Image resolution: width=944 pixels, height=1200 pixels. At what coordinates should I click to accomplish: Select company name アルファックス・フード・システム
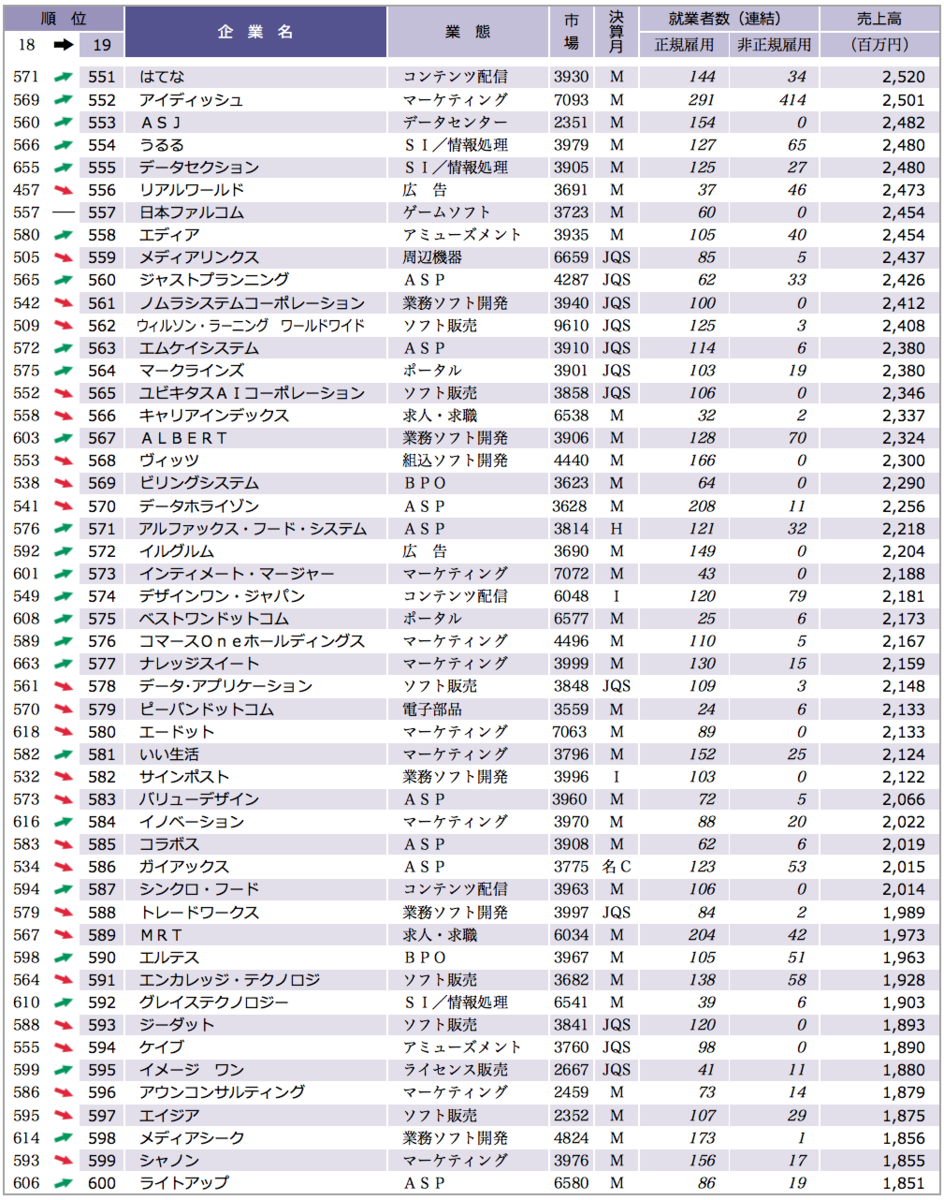pos(253,529)
